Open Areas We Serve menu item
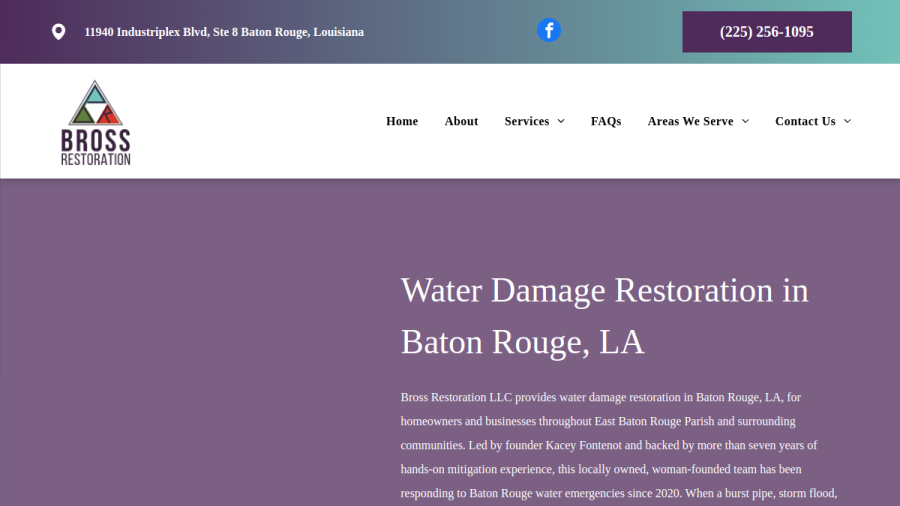Image resolution: width=900 pixels, height=506 pixels. pyautogui.click(x=690, y=121)
